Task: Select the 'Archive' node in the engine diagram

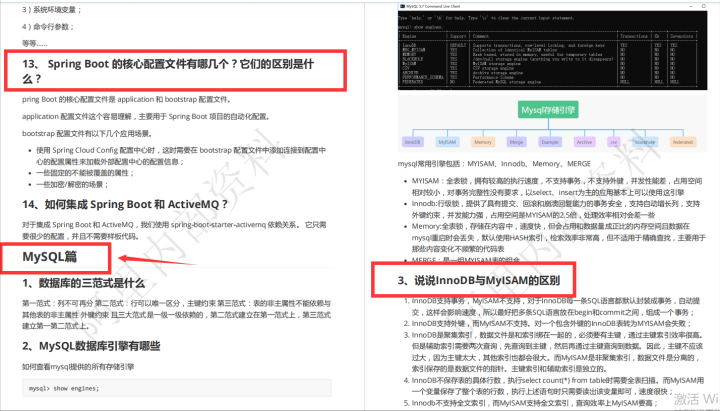Action: [584, 142]
